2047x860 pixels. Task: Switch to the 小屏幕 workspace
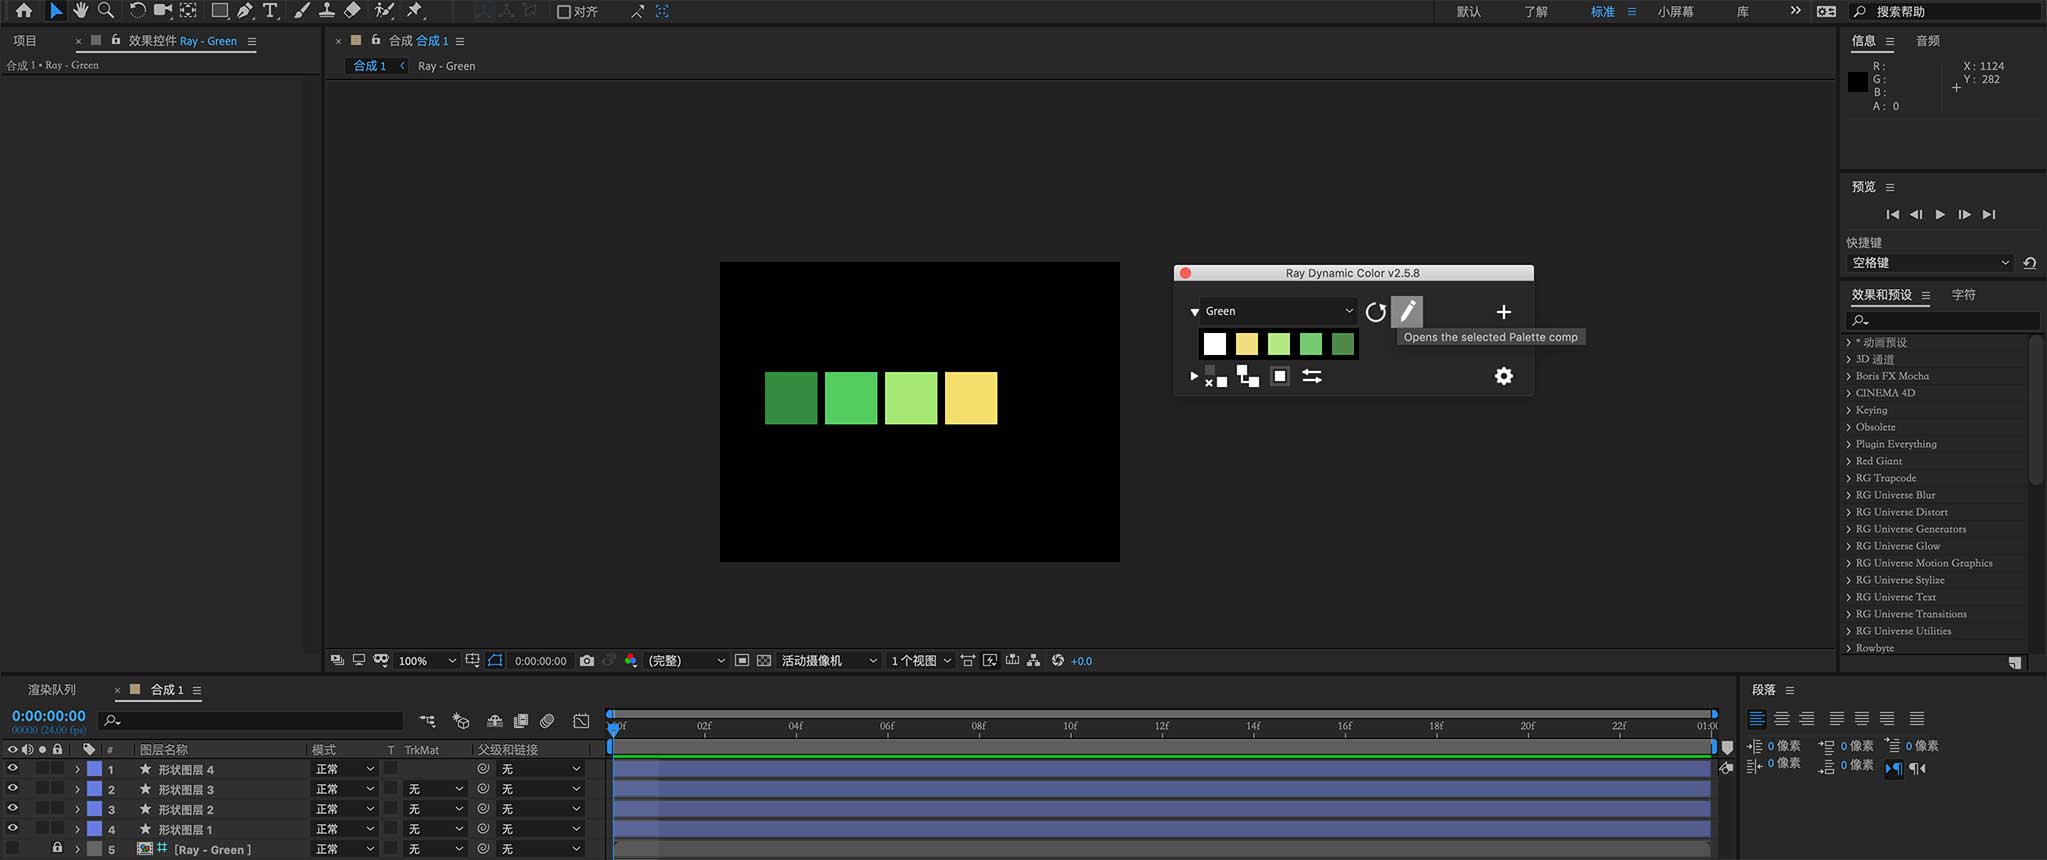[1675, 12]
